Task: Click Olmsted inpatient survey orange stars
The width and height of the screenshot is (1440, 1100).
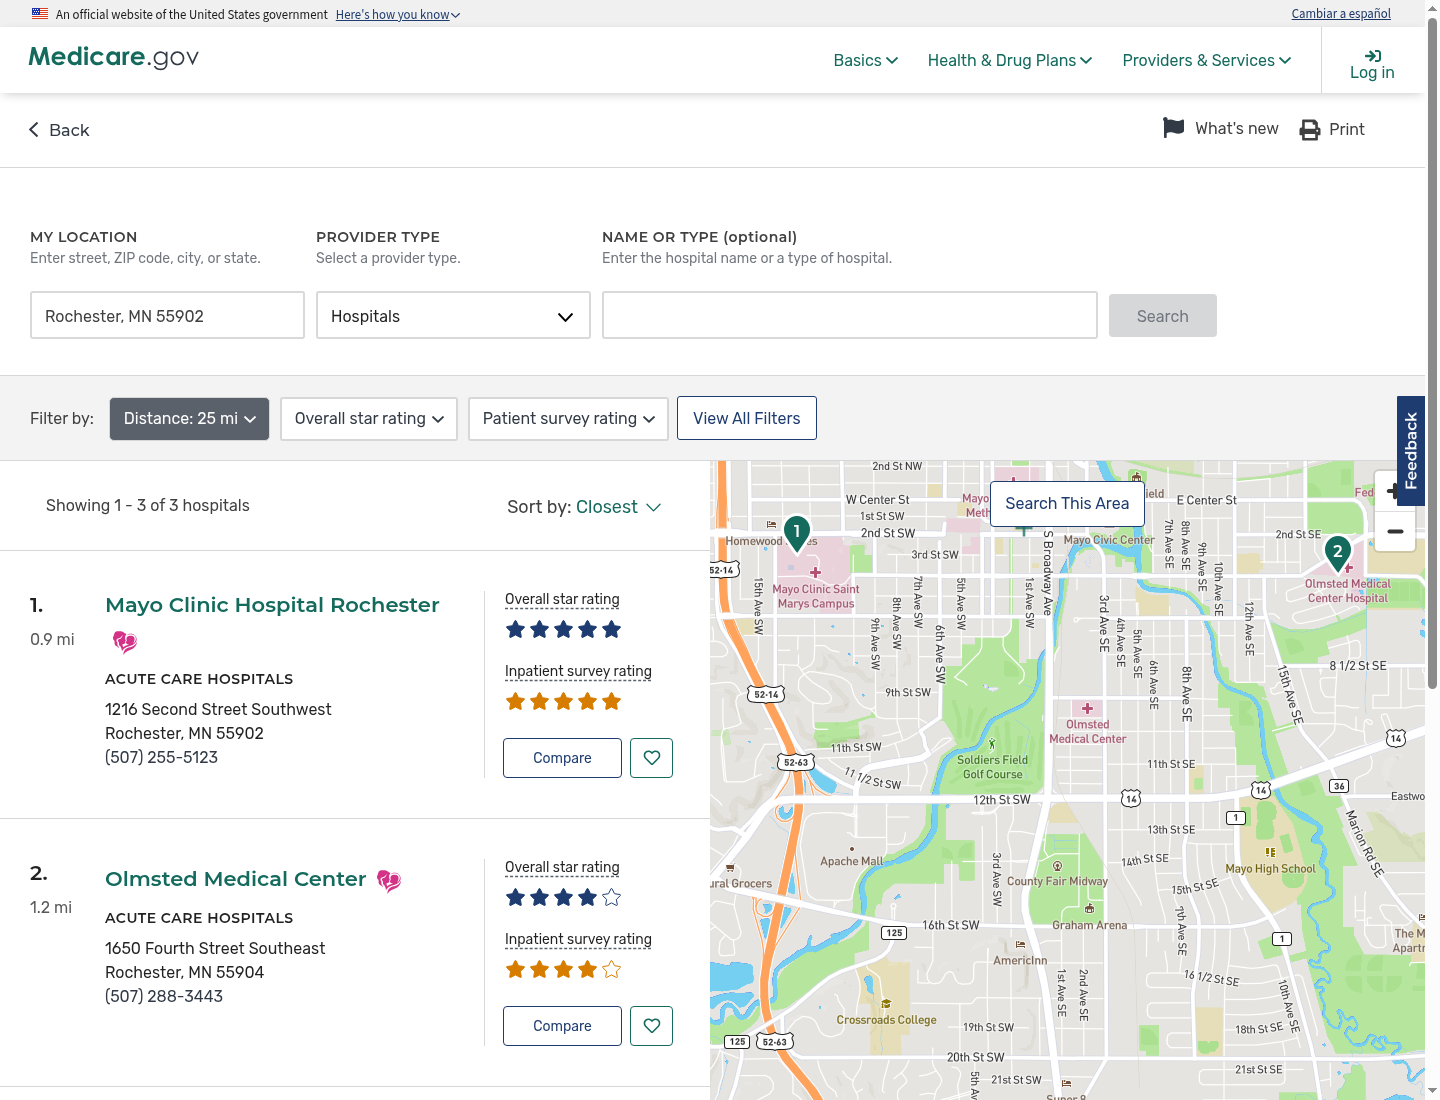Action: pyautogui.click(x=564, y=970)
